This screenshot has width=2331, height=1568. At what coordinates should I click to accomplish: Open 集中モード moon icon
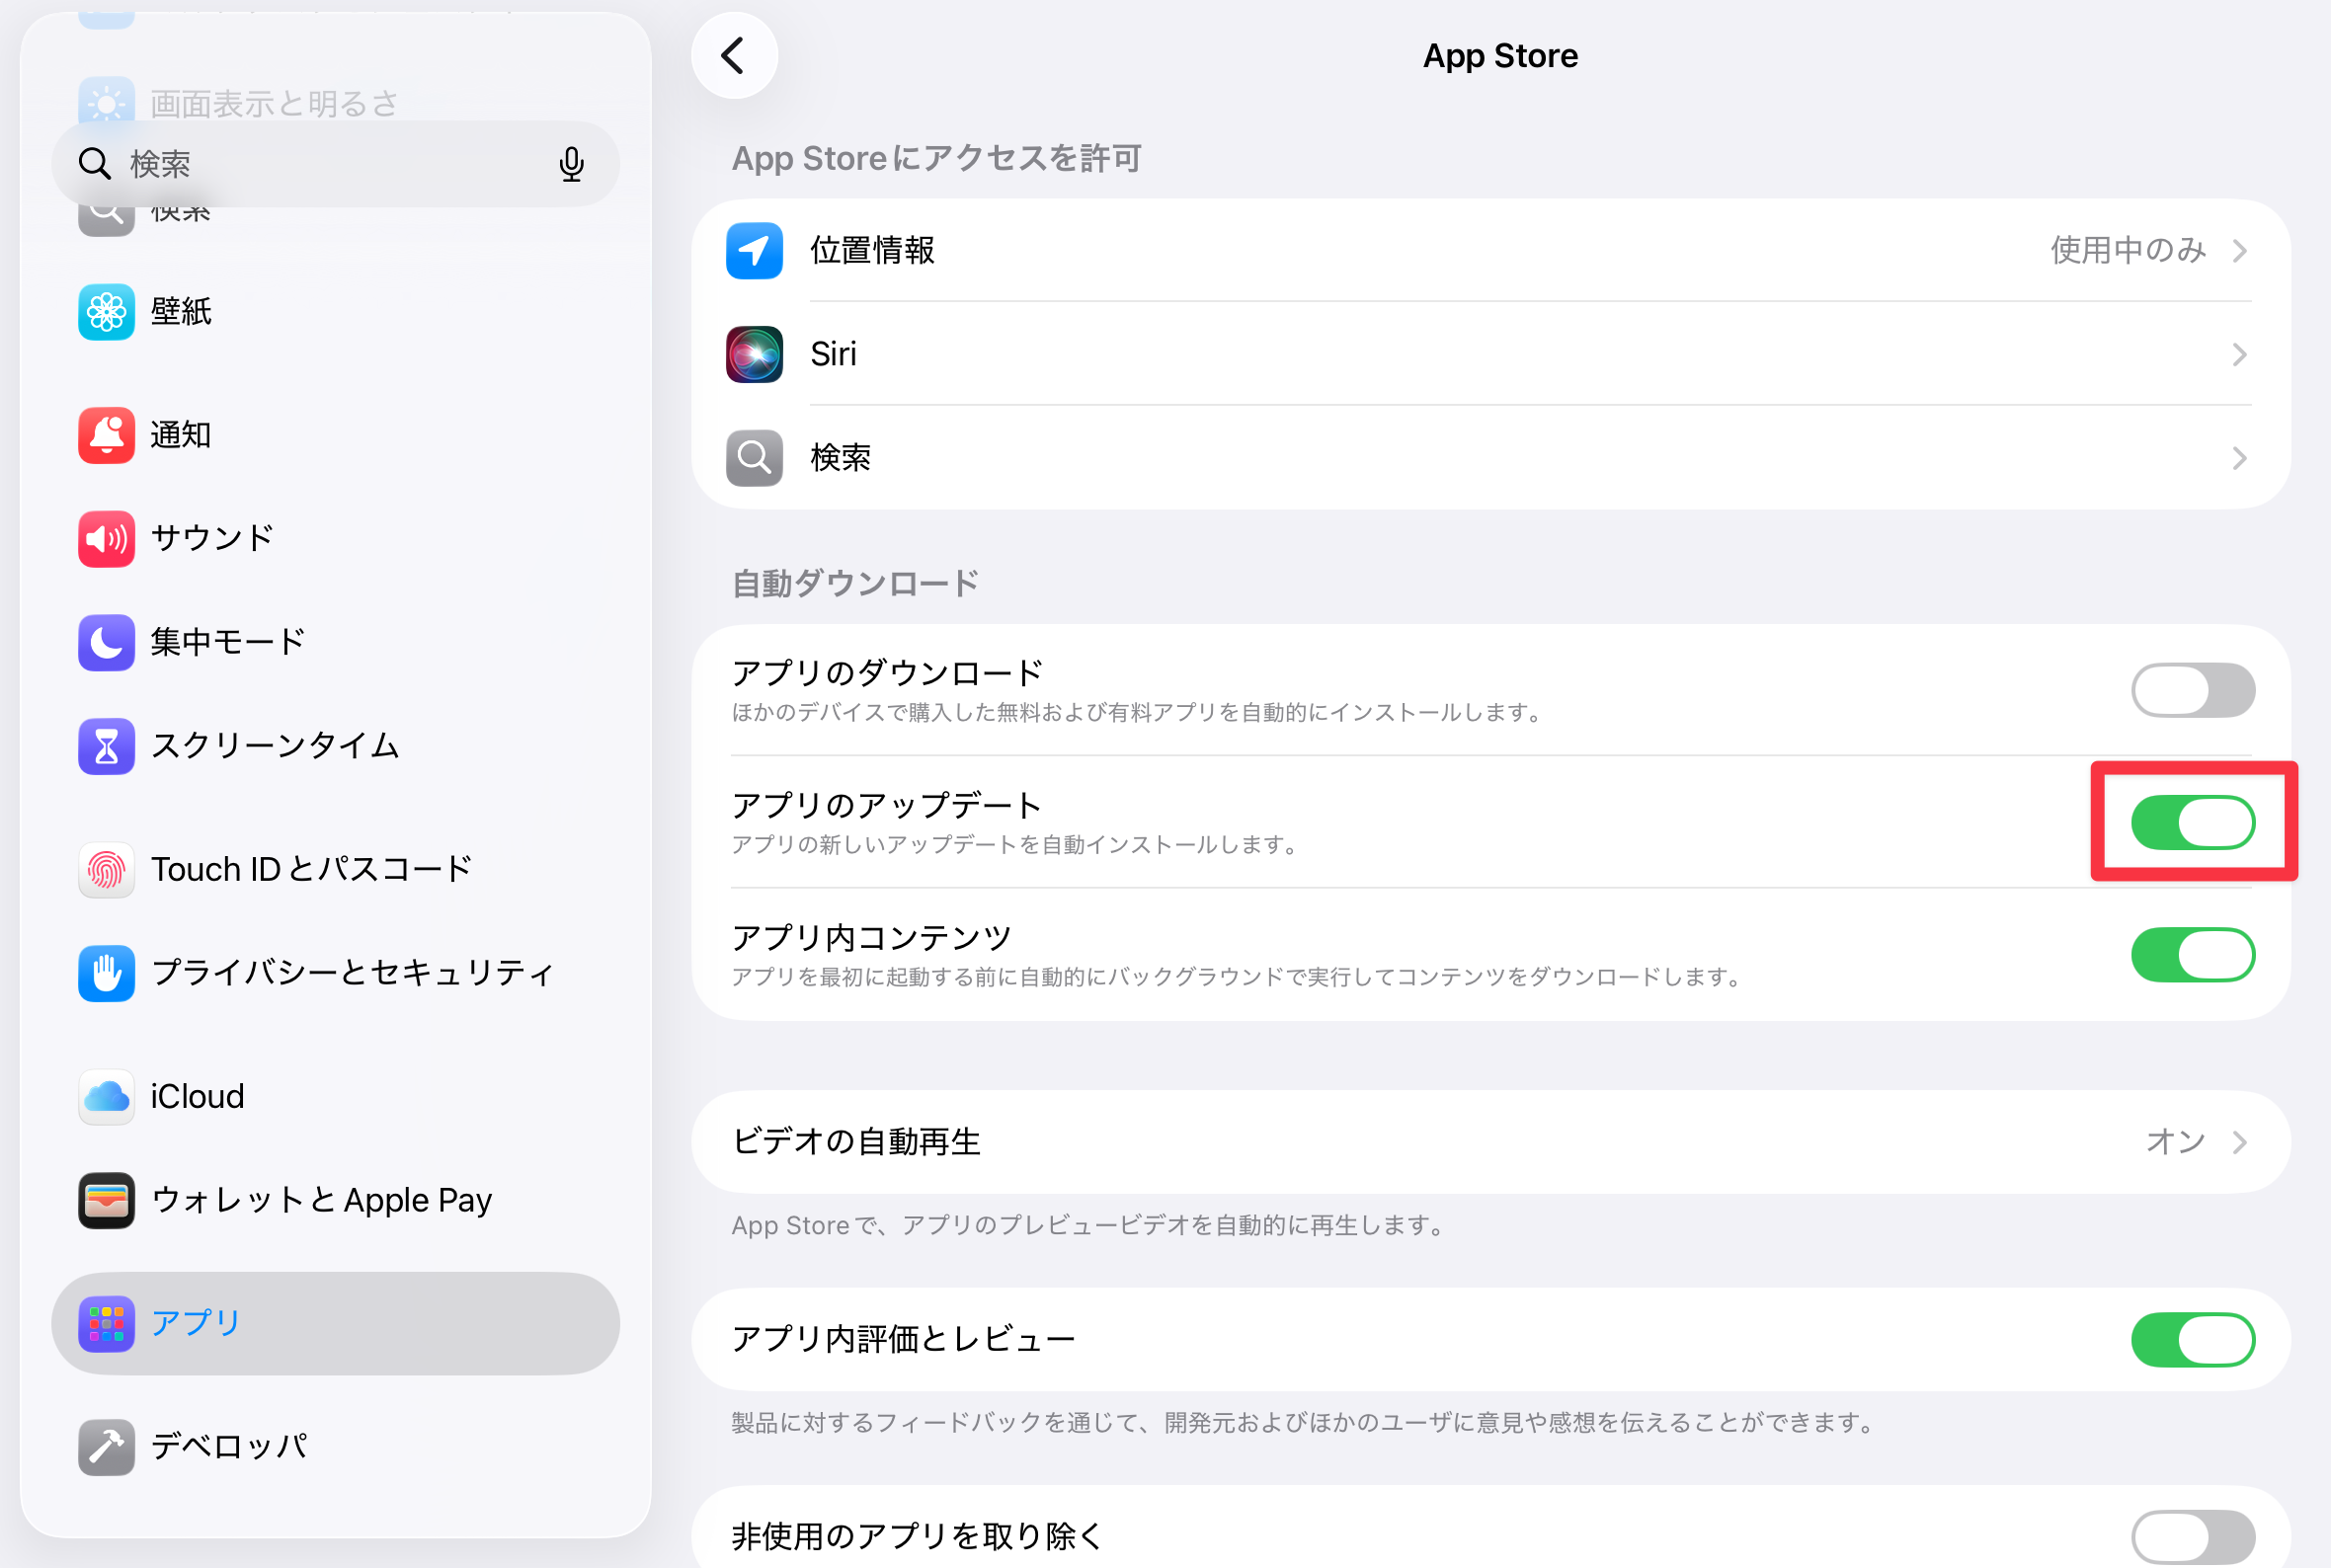[107, 642]
